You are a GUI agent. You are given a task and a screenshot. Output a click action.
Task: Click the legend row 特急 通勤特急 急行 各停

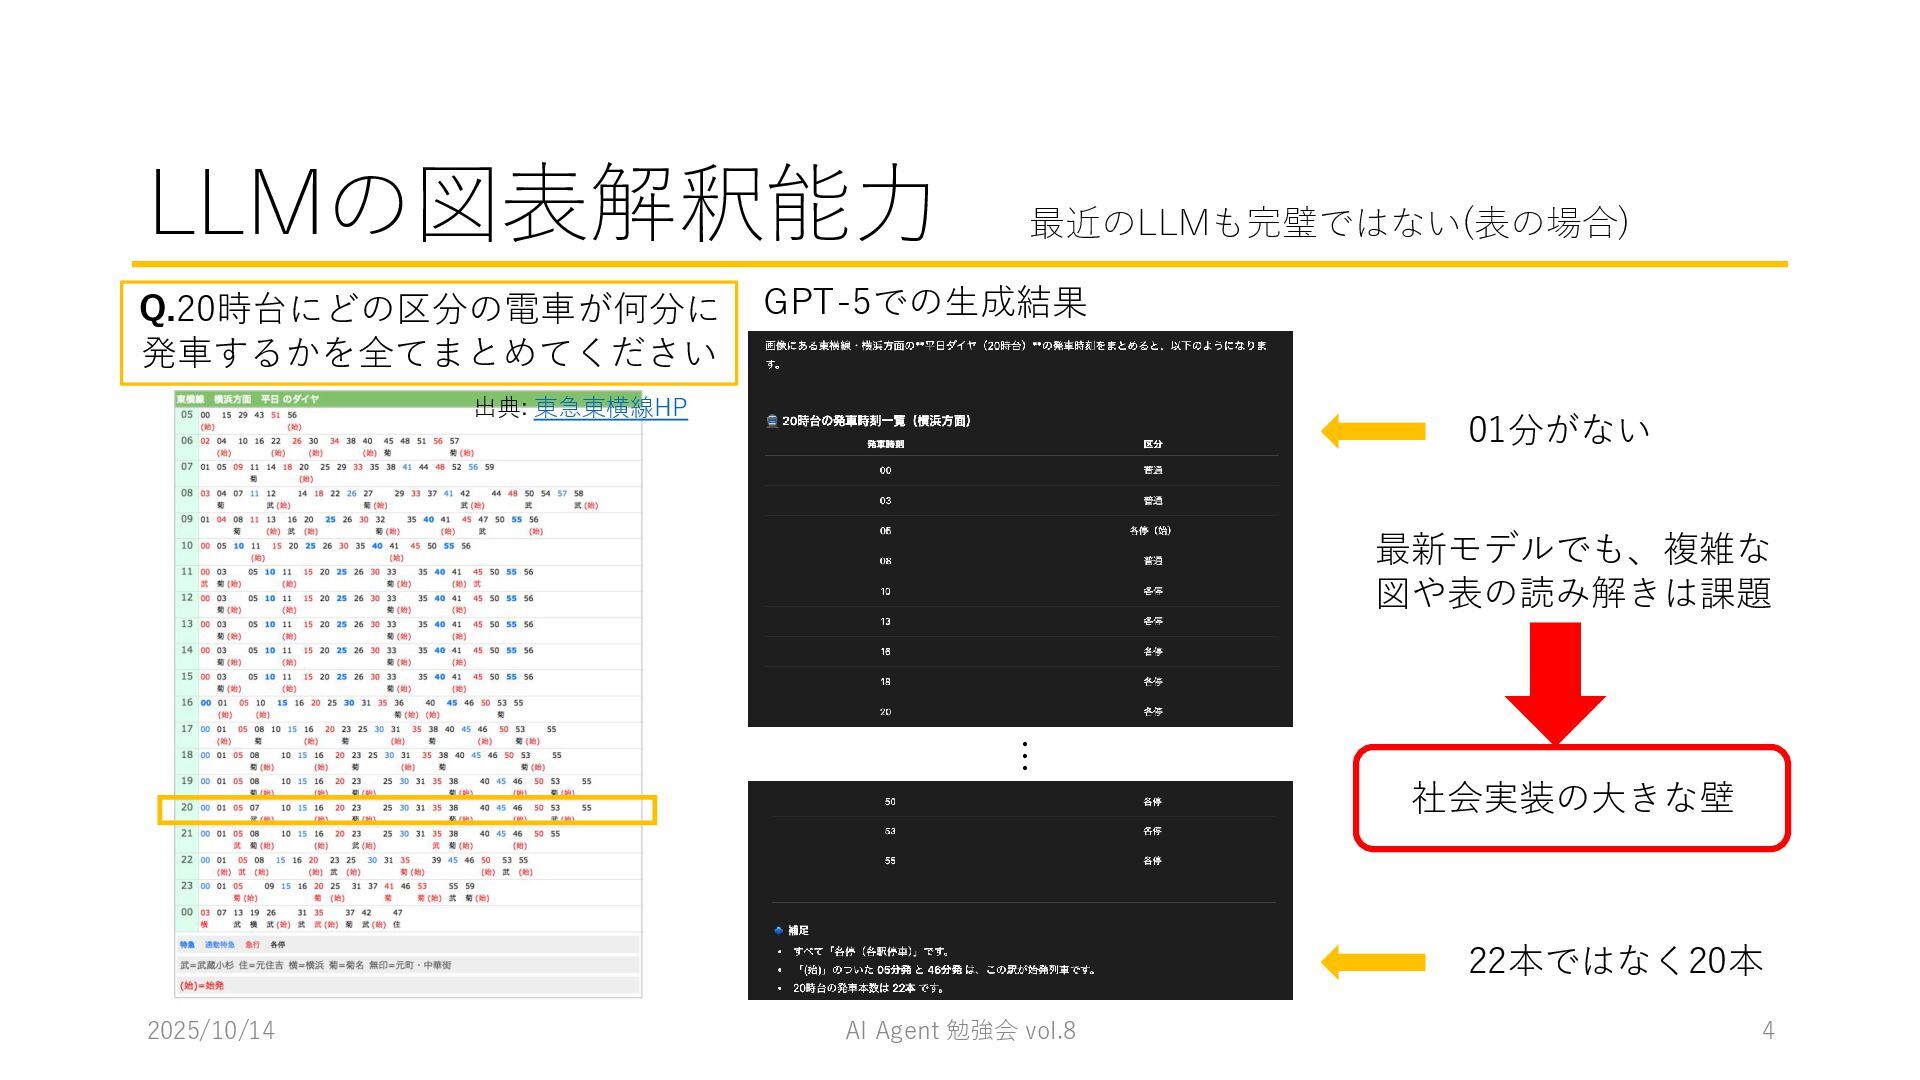(232, 945)
